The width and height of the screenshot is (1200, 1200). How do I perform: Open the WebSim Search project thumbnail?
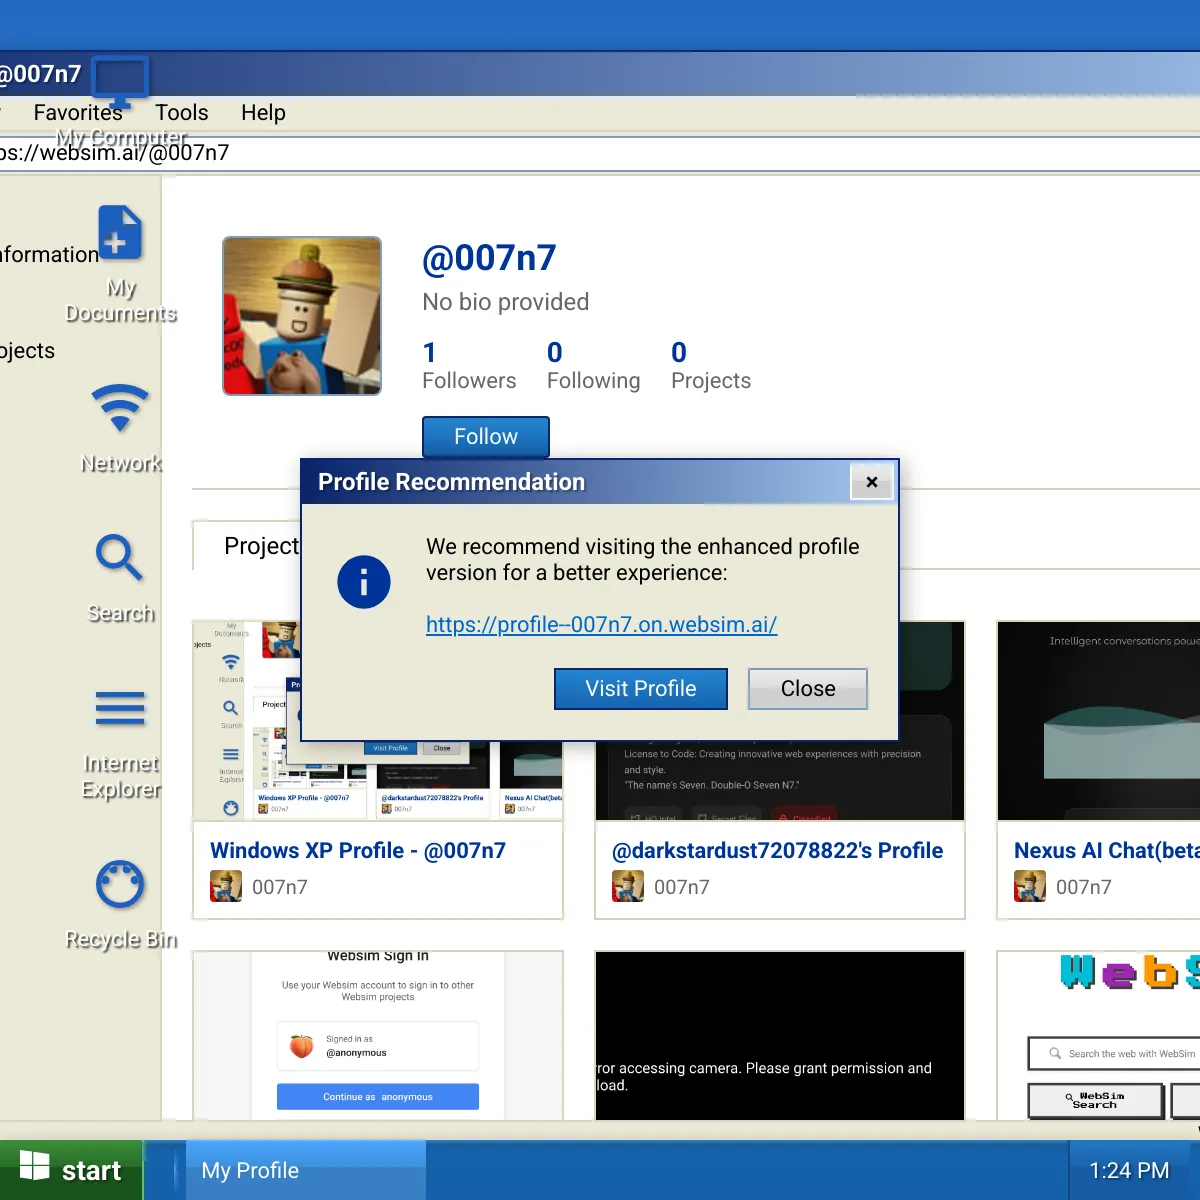pyautogui.click(x=1099, y=1036)
